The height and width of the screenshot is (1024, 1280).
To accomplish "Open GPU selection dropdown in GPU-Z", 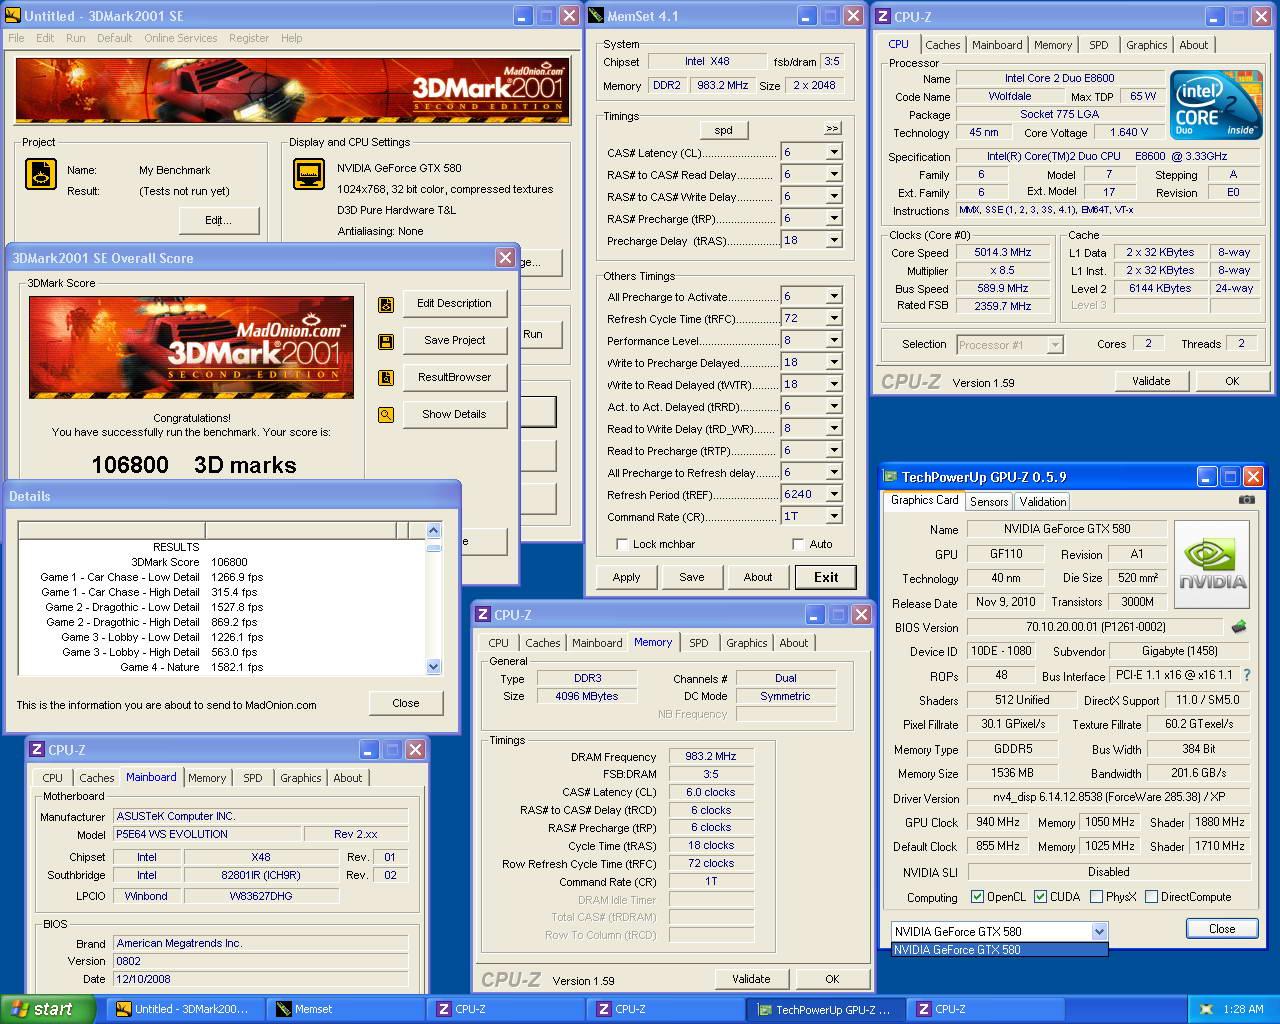I will click(x=1099, y=931).
